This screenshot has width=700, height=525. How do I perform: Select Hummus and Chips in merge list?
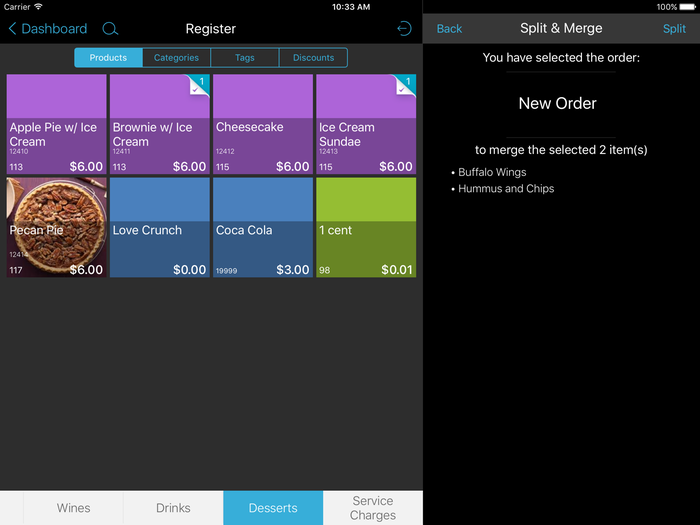[x=506, y=188]
